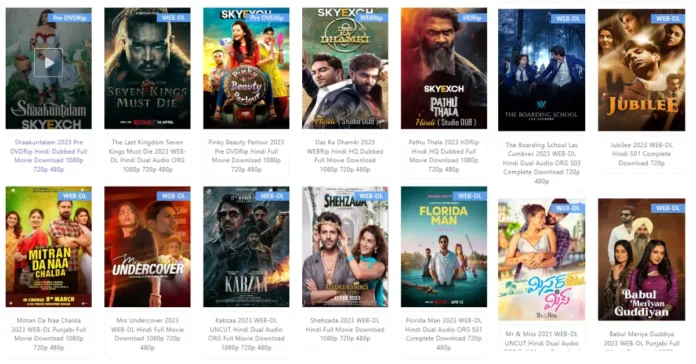This screenshot has width=696, height=364.
Task: Open the Mitran Da Naa Chalda poster
Action: [48, 246]
